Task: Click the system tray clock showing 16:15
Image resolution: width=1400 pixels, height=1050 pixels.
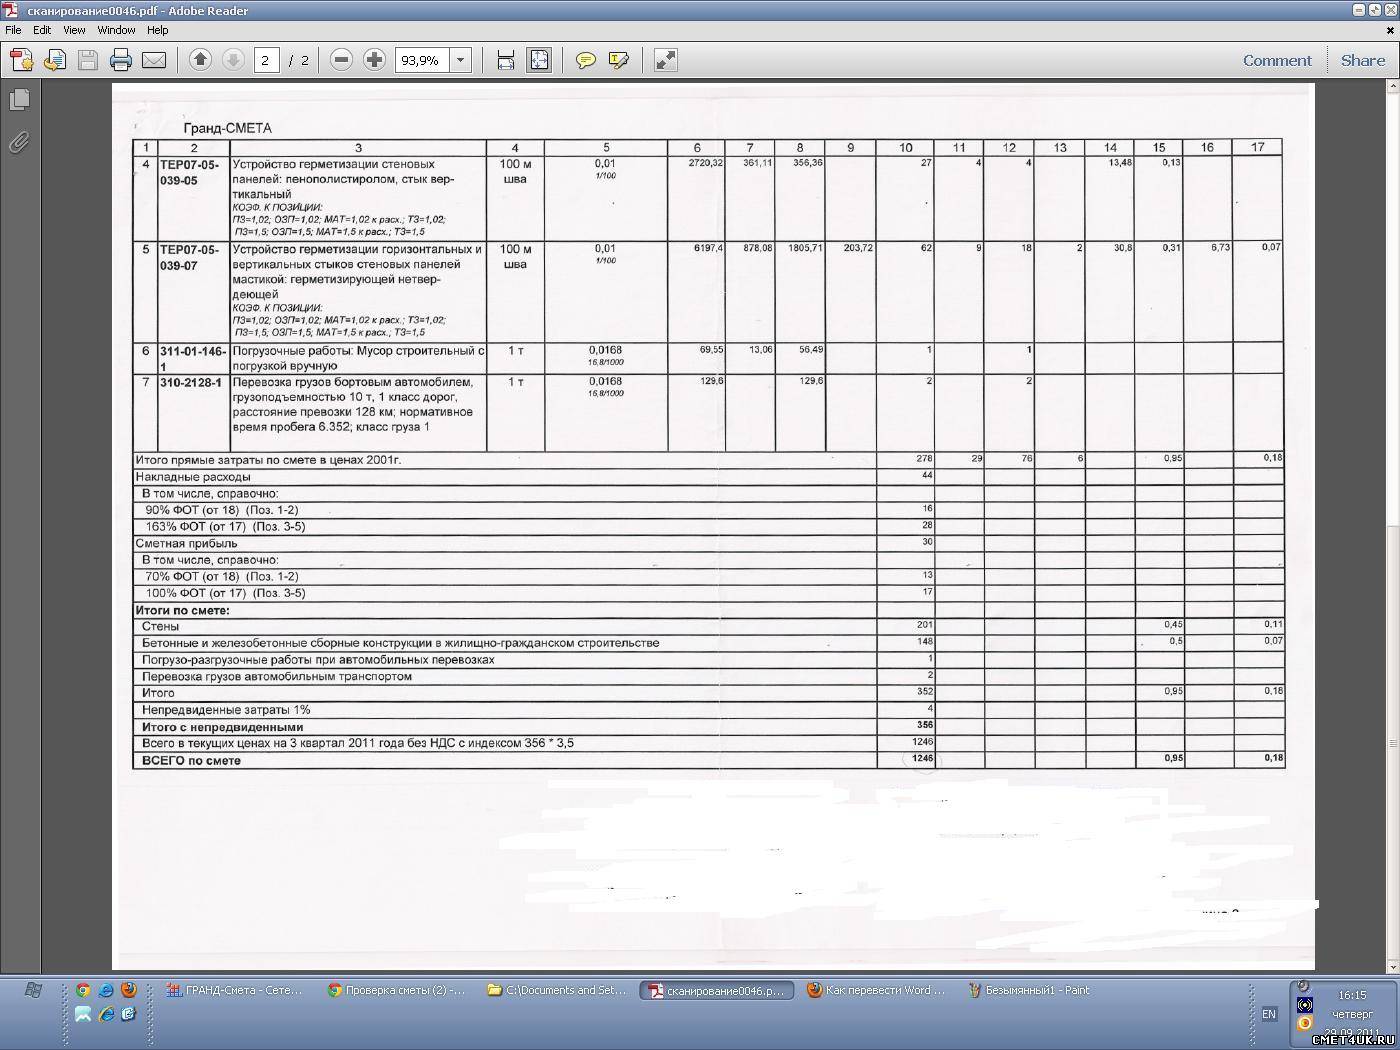Action: [x=1352, y=995]
